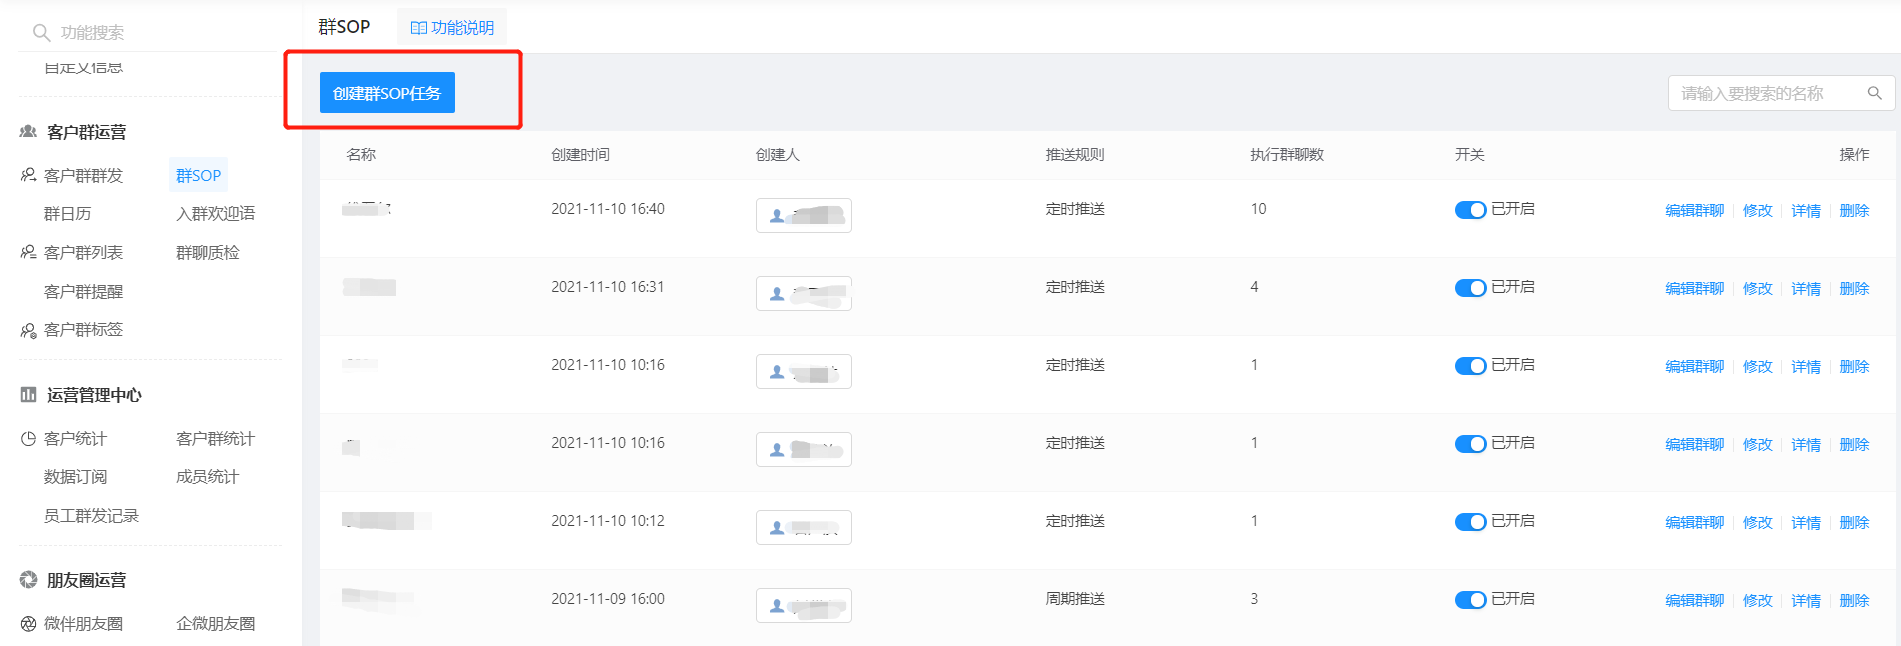Screen dimensions: 1901x646
Task: Click the 朋友圈运营 section icon
Action: 28,580
